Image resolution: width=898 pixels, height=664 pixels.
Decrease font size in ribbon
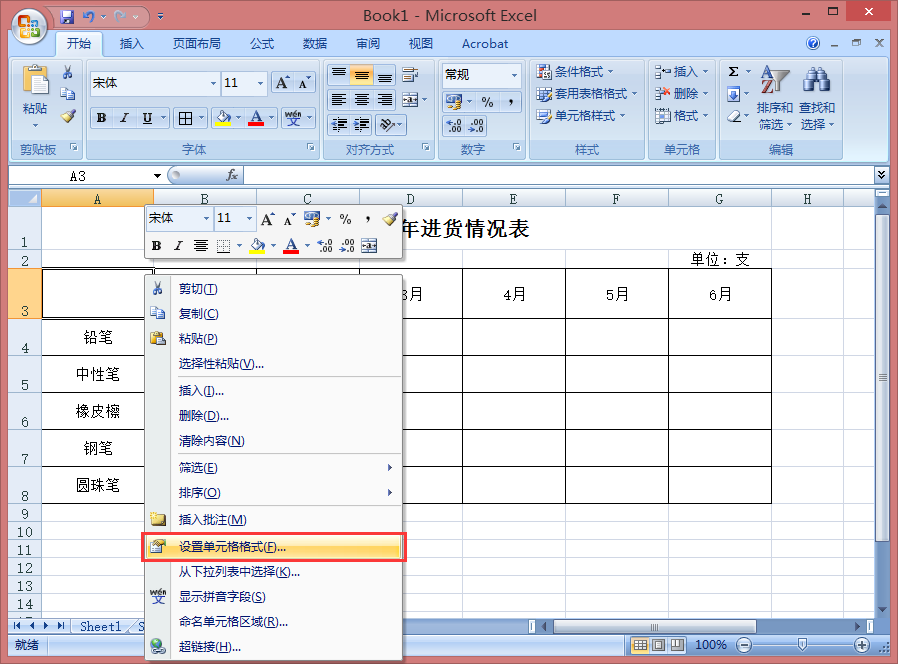(x=304, y=83)
